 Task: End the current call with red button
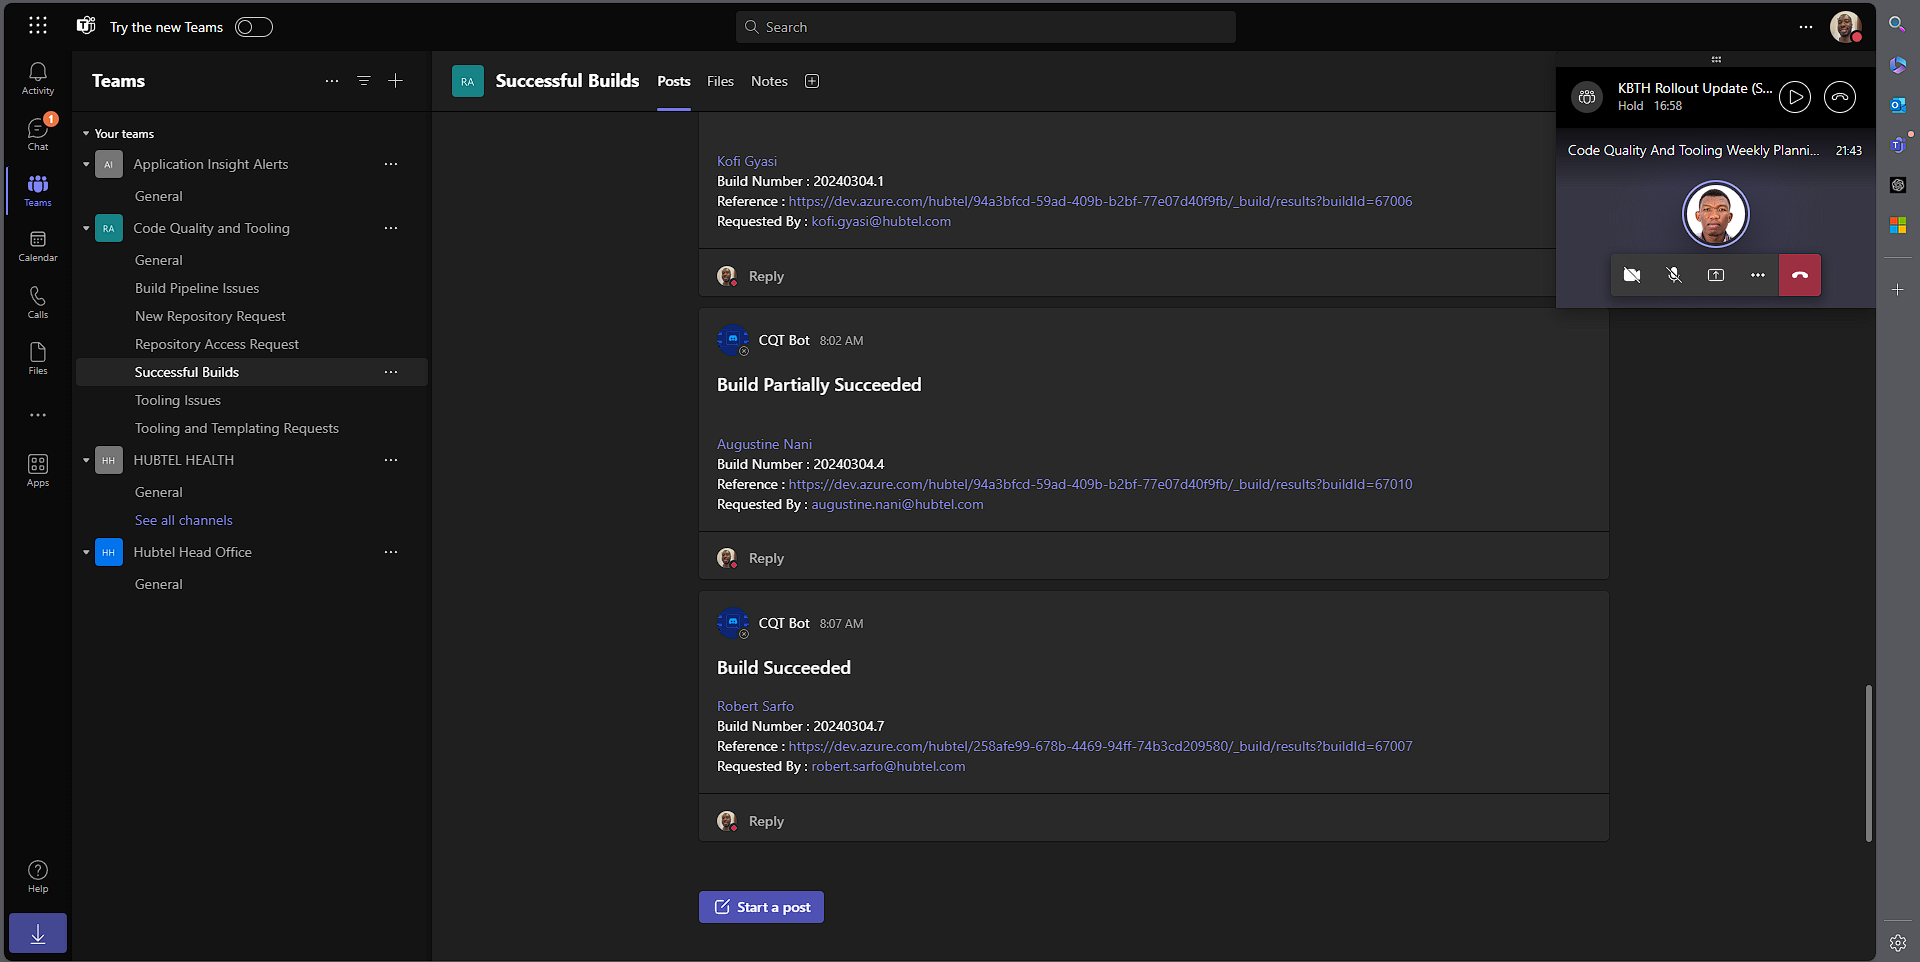point(1800,275)
